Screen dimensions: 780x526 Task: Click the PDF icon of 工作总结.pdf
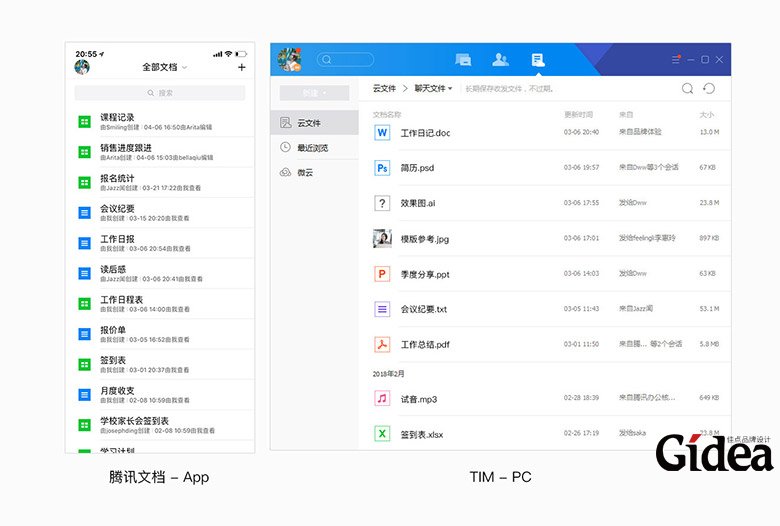pos(382,344)
